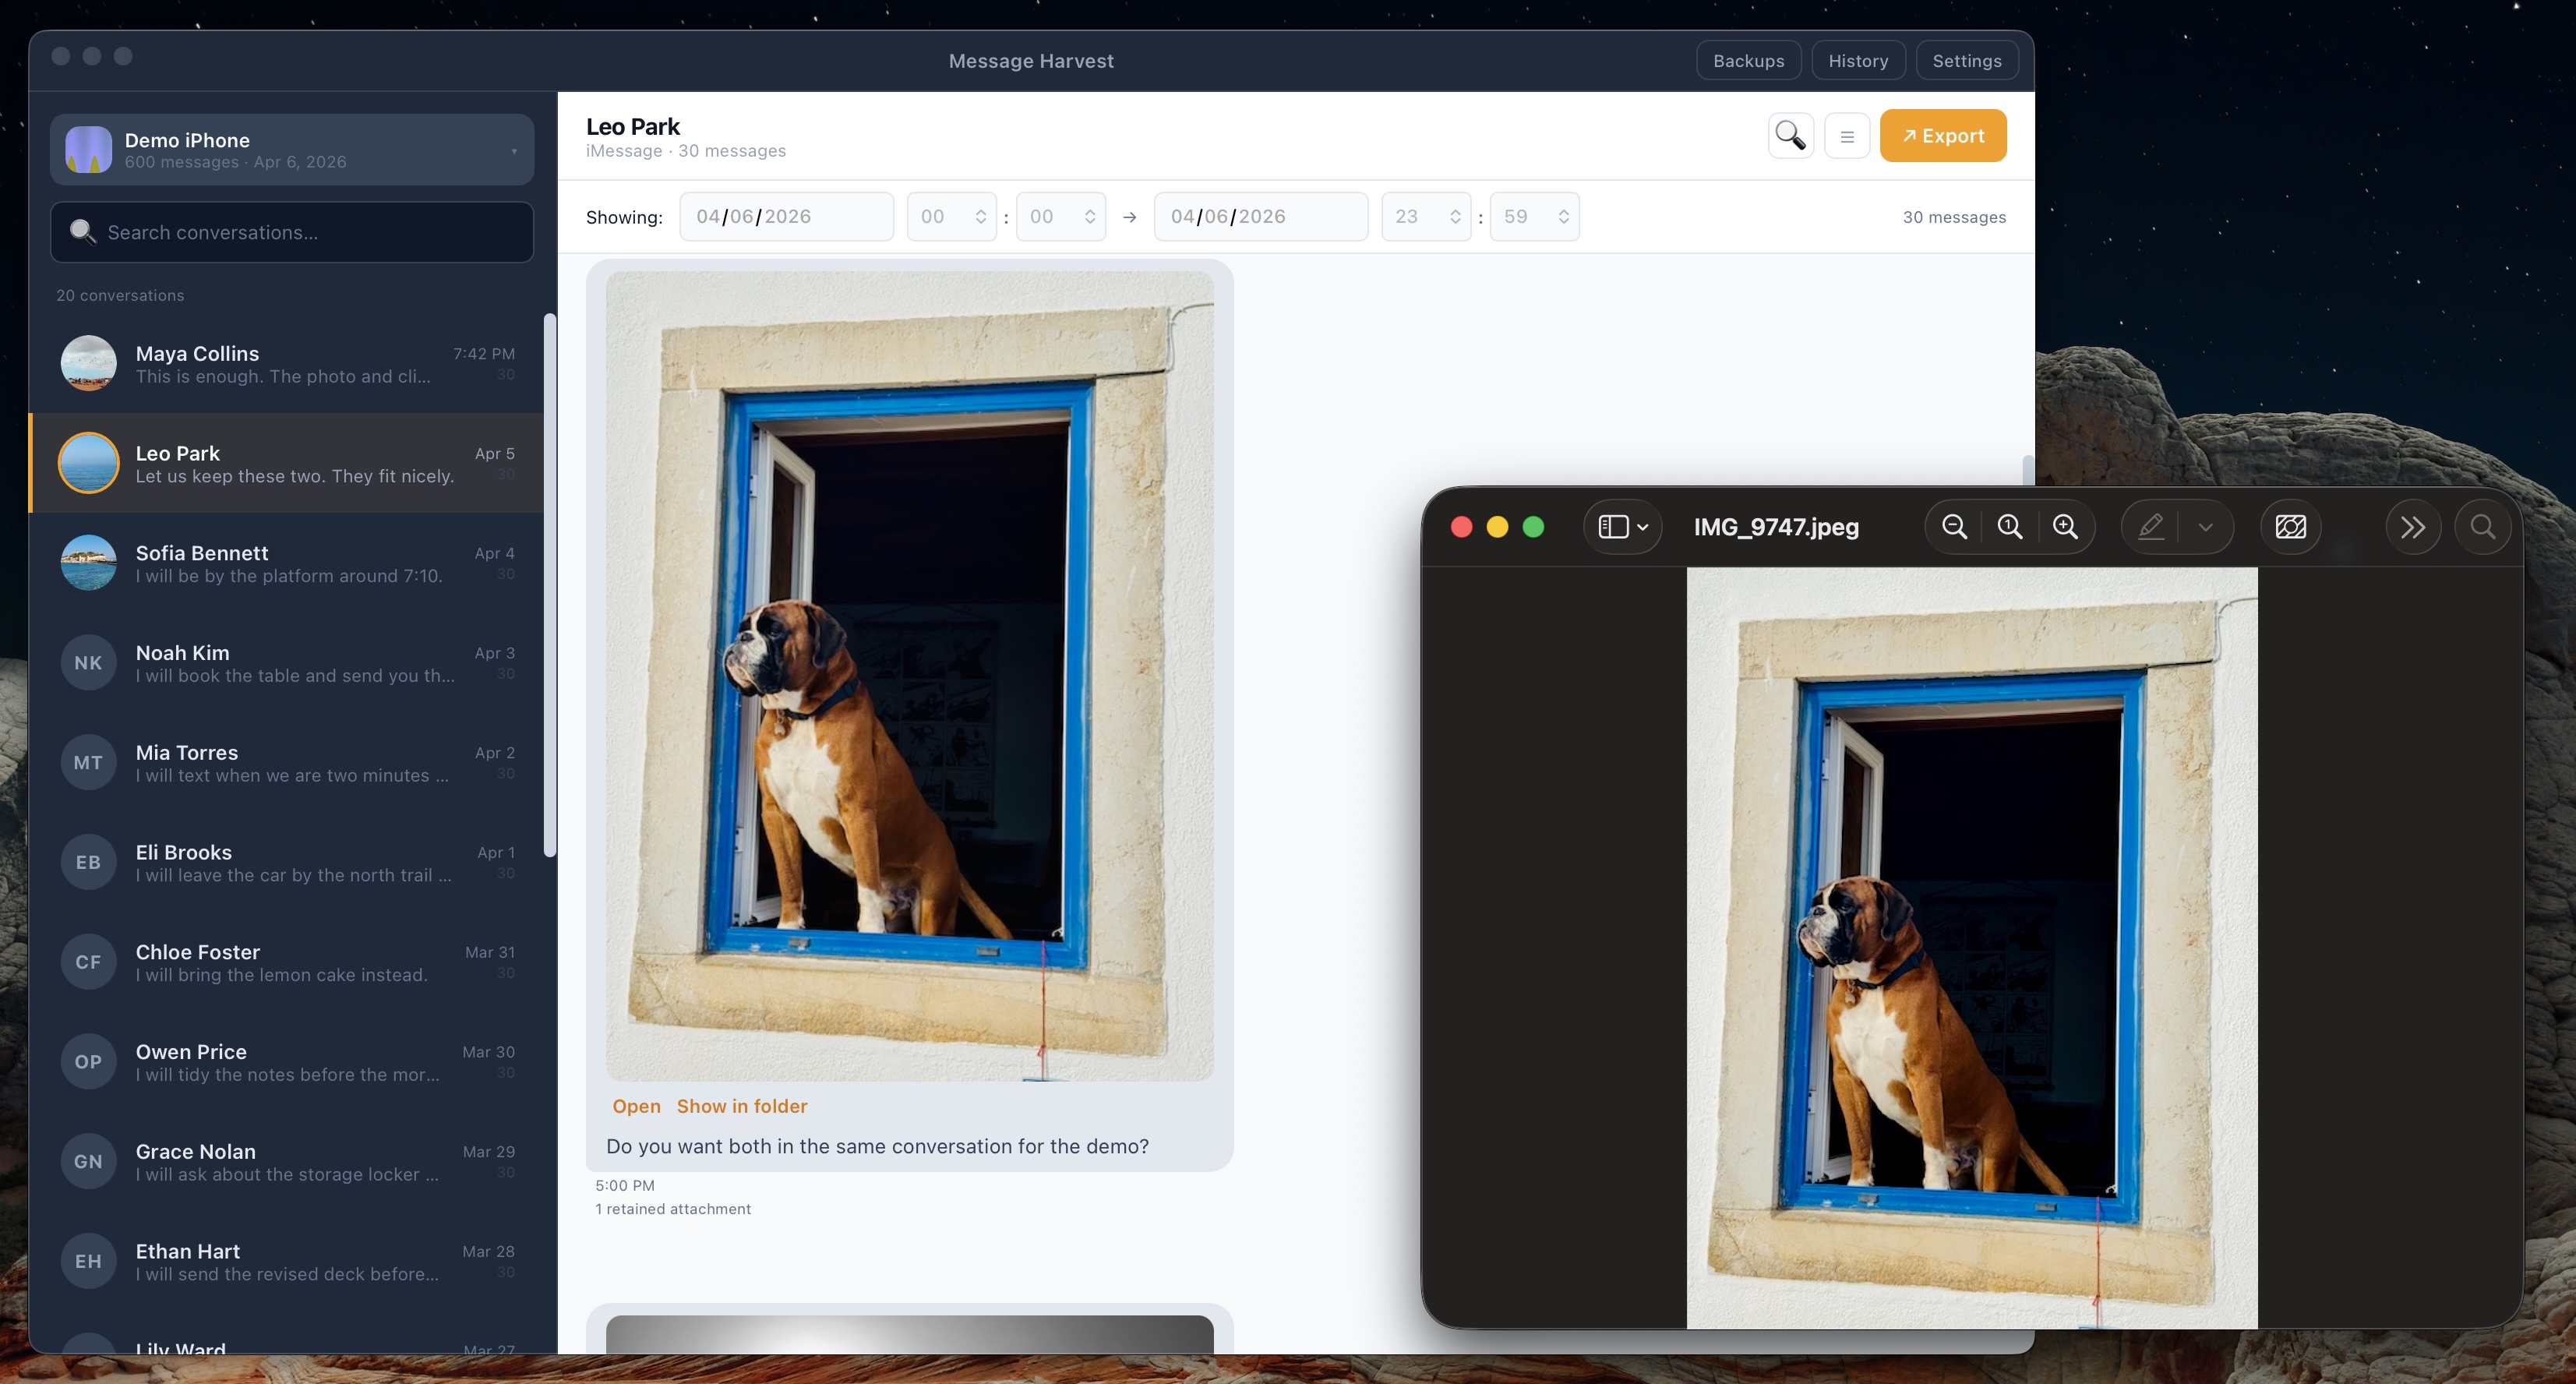Export the Leo Park conversation
Screen dimensions: 2576x1384
coord(1942,136)
